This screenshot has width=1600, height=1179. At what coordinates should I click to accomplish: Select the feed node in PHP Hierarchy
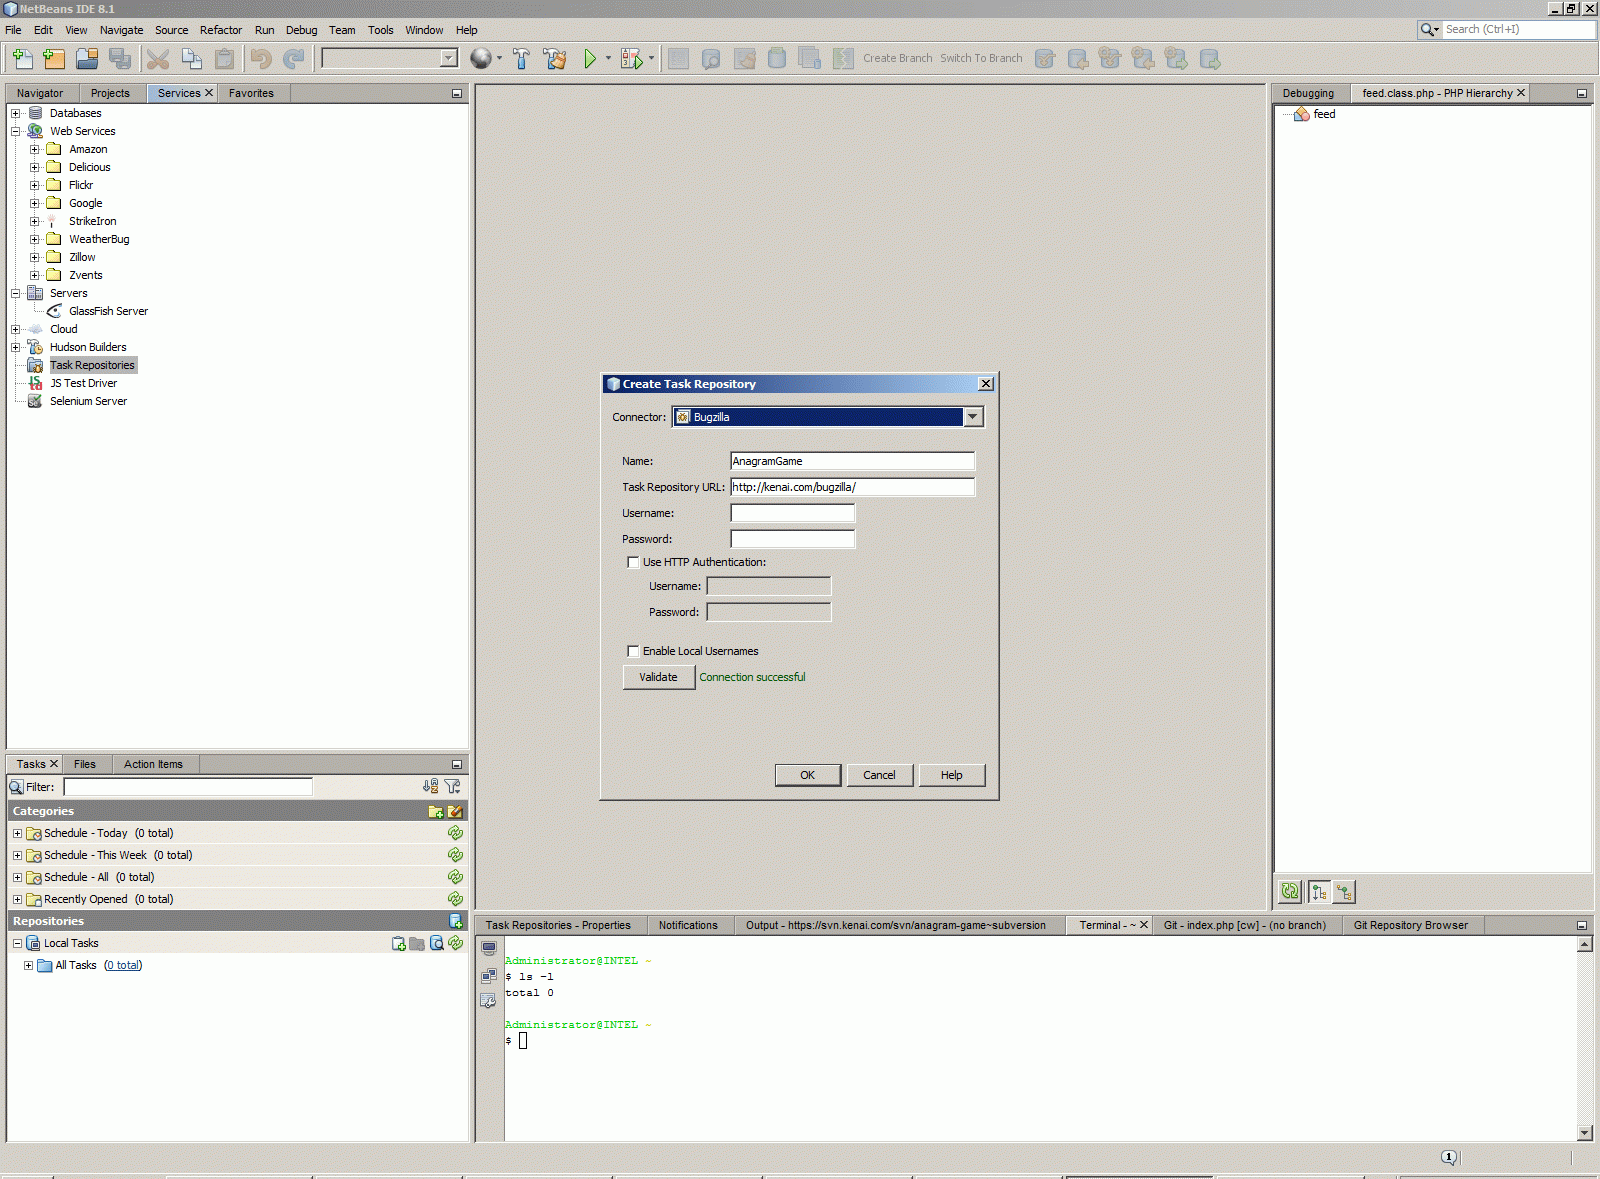point(1324,114)
